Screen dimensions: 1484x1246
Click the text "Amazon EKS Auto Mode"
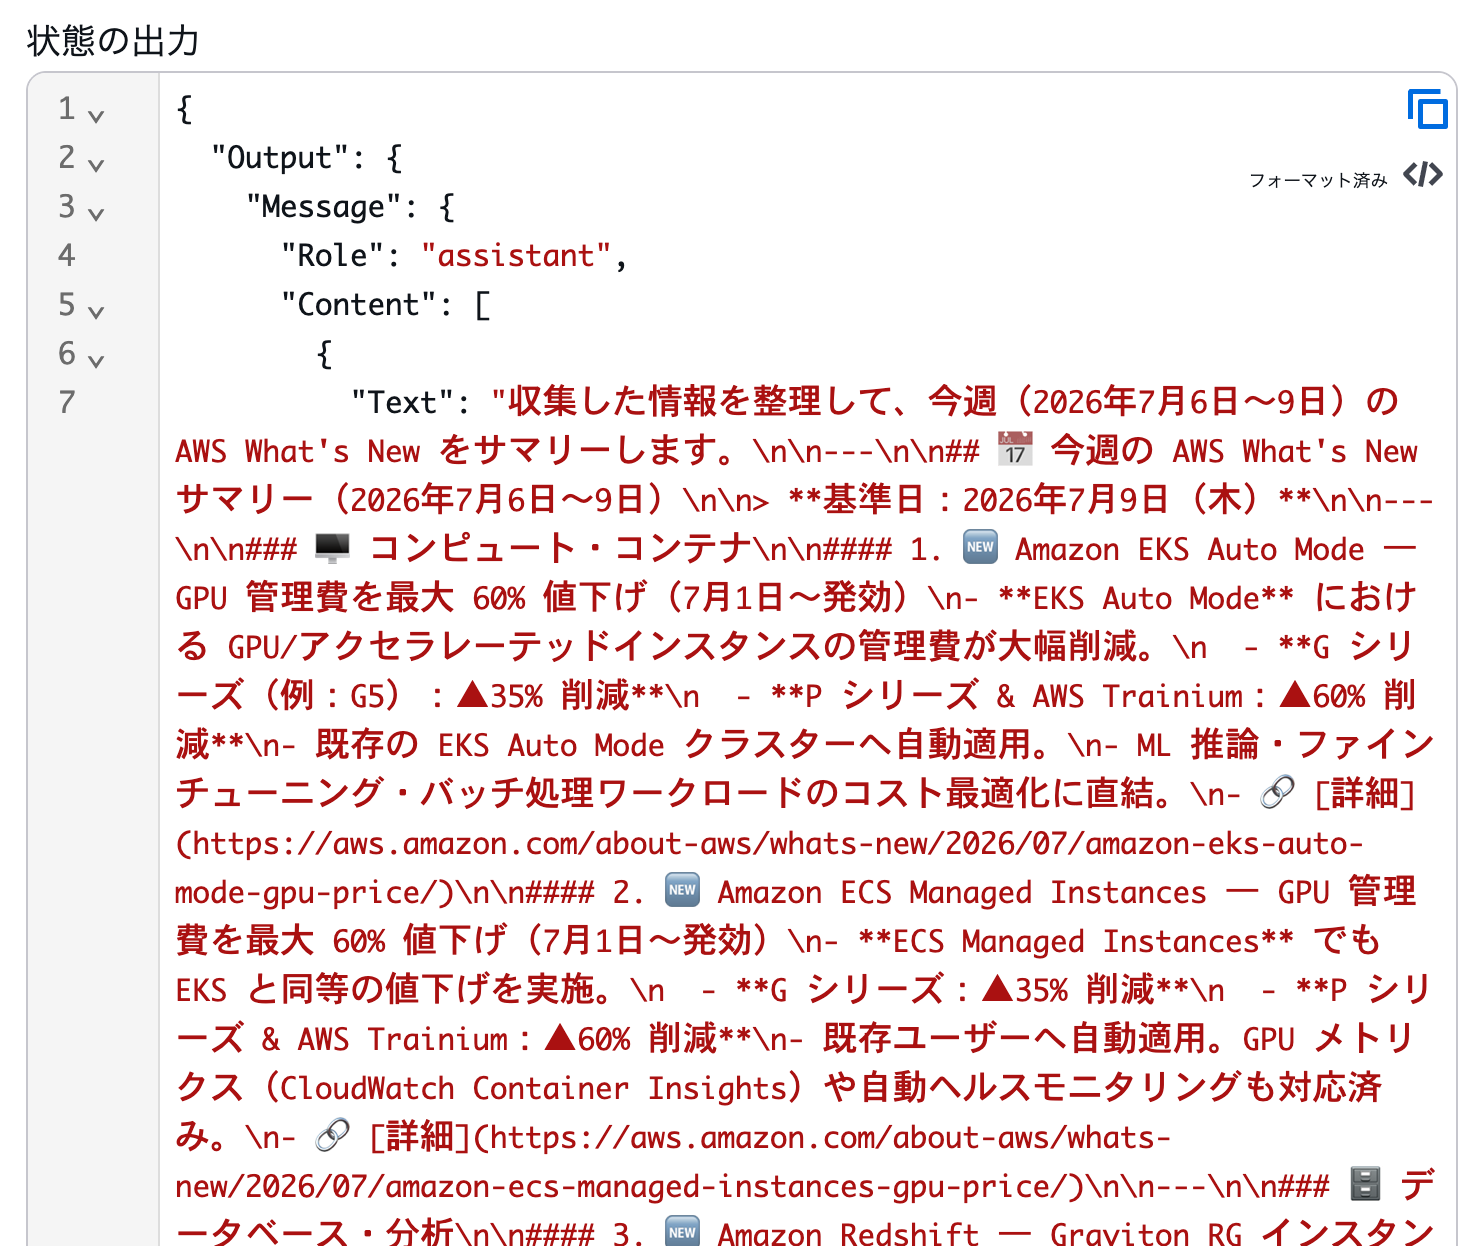(1190, 550)
